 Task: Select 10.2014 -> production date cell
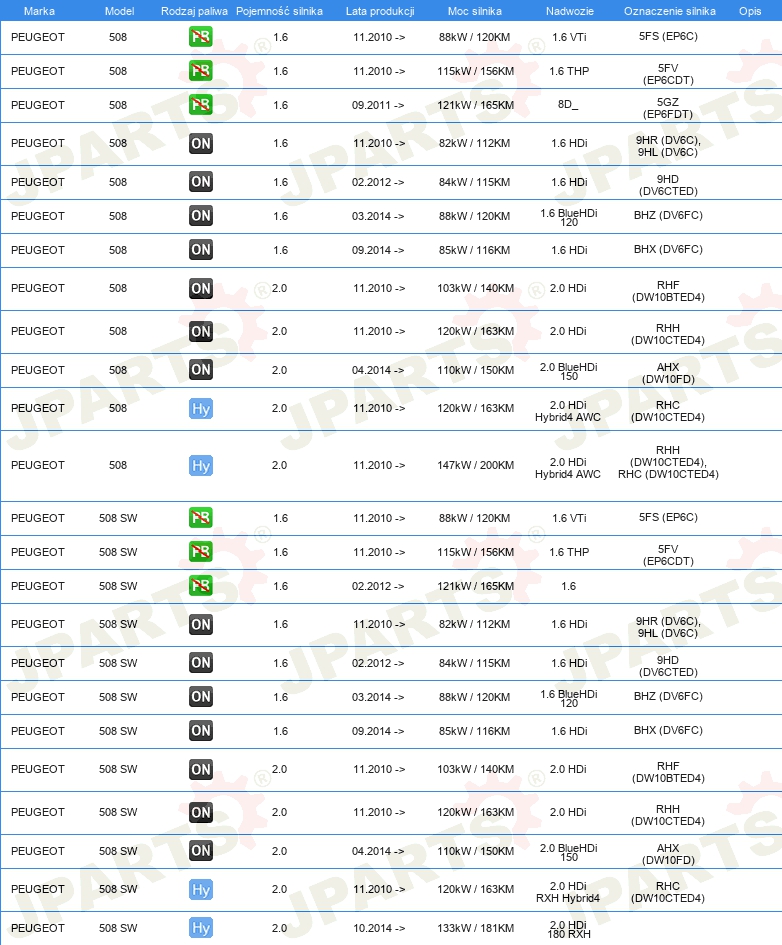pos(379,928)
